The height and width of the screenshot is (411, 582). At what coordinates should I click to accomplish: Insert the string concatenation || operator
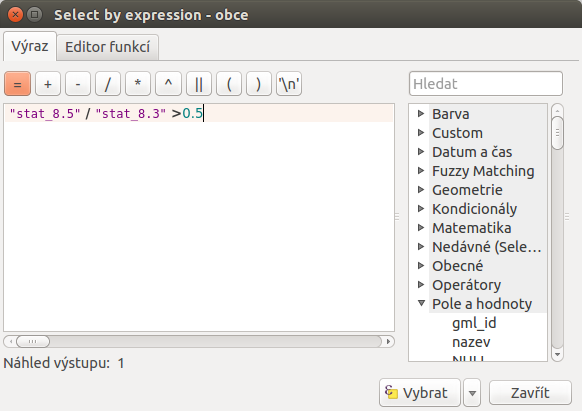pyautogui.click(x=199, y=84)
